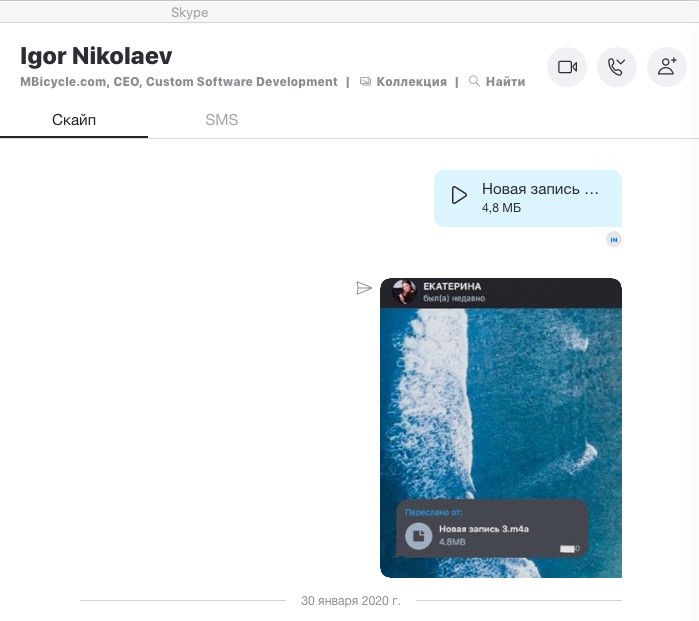Screen dimensions: 699x621
Task: Click the add people to conversation icon
Action: coord(667,67)
